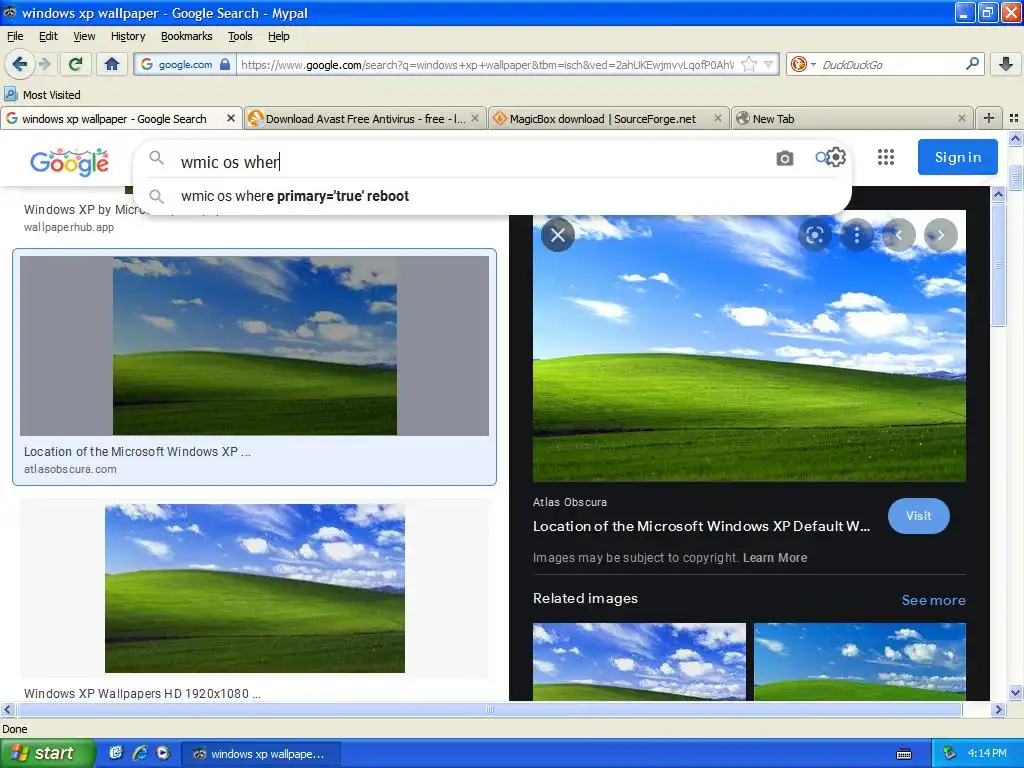This screenshot has height=768, width=1024.
Task: Open the first related image thumbnail
Action: (639, 662)
